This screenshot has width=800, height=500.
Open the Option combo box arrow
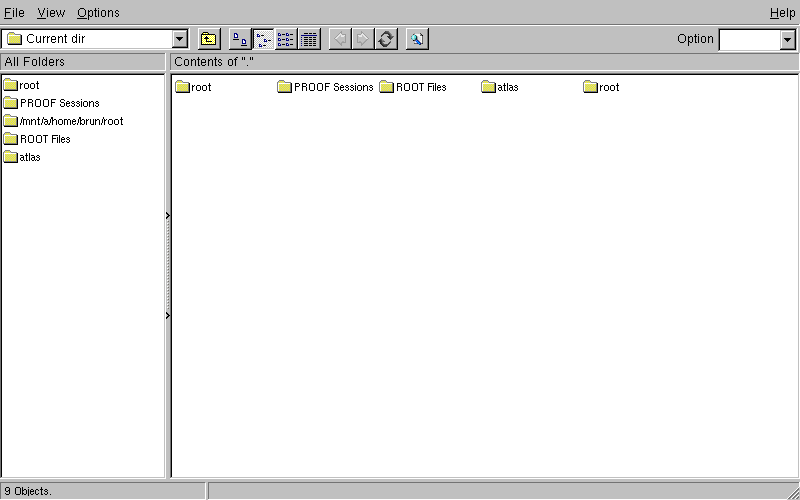[x=787, y=39]
